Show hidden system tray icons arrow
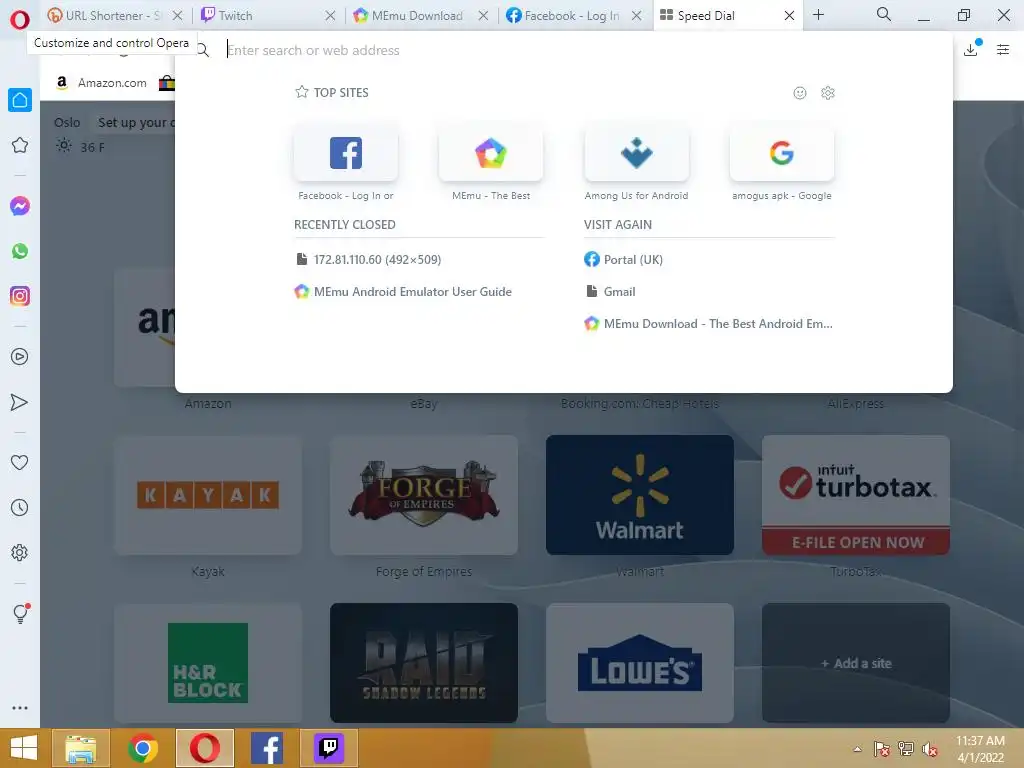 [857, 749]
